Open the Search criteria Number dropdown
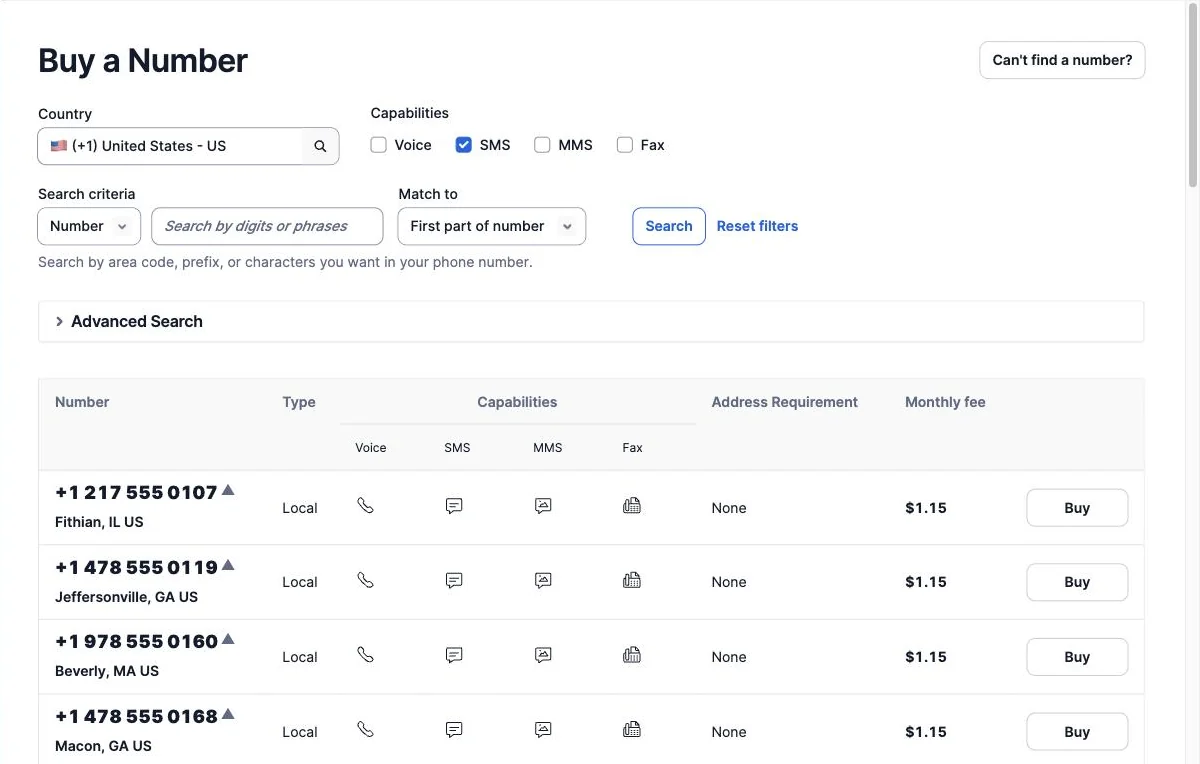 (89, 226)
